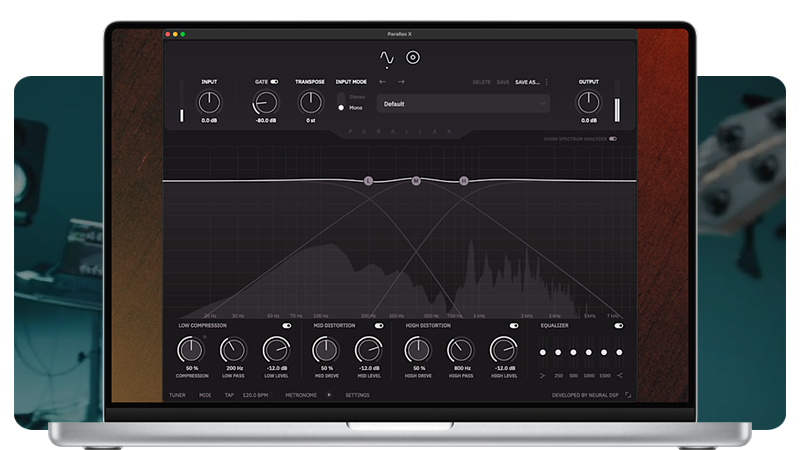Viewport: 800px width, 450px height.
Task: Click the Save preset button
Action: point(503,82)
